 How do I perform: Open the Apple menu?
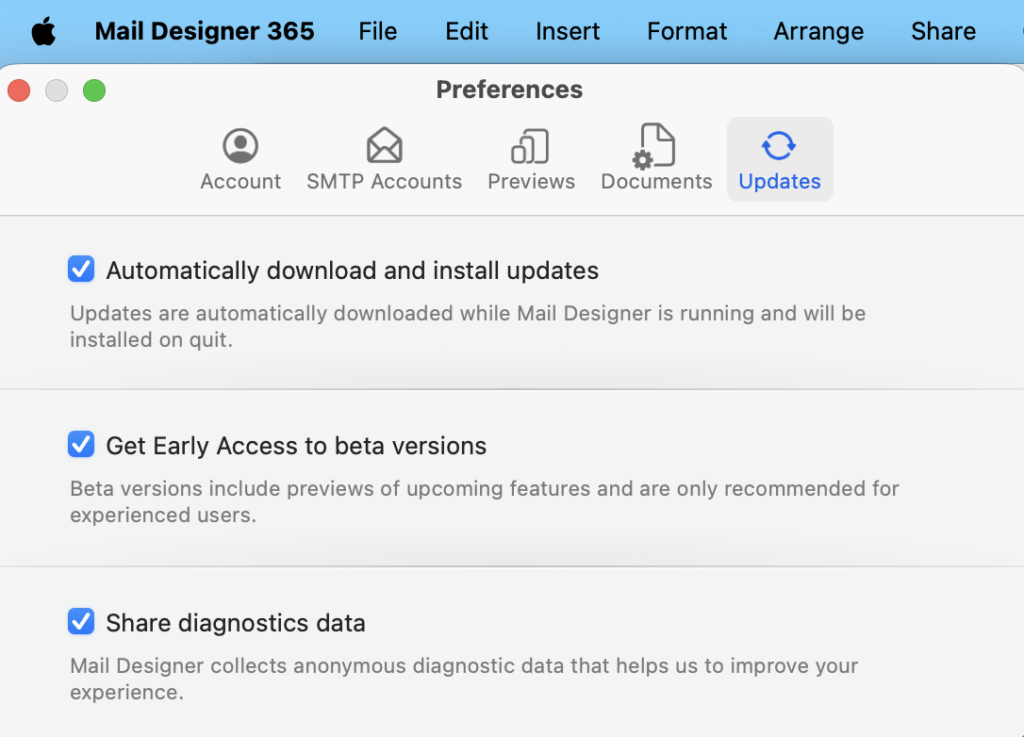43,31
